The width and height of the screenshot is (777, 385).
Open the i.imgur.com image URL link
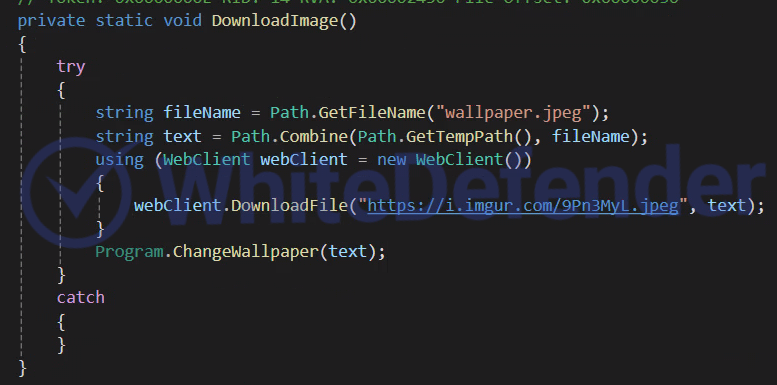[523, 205]
